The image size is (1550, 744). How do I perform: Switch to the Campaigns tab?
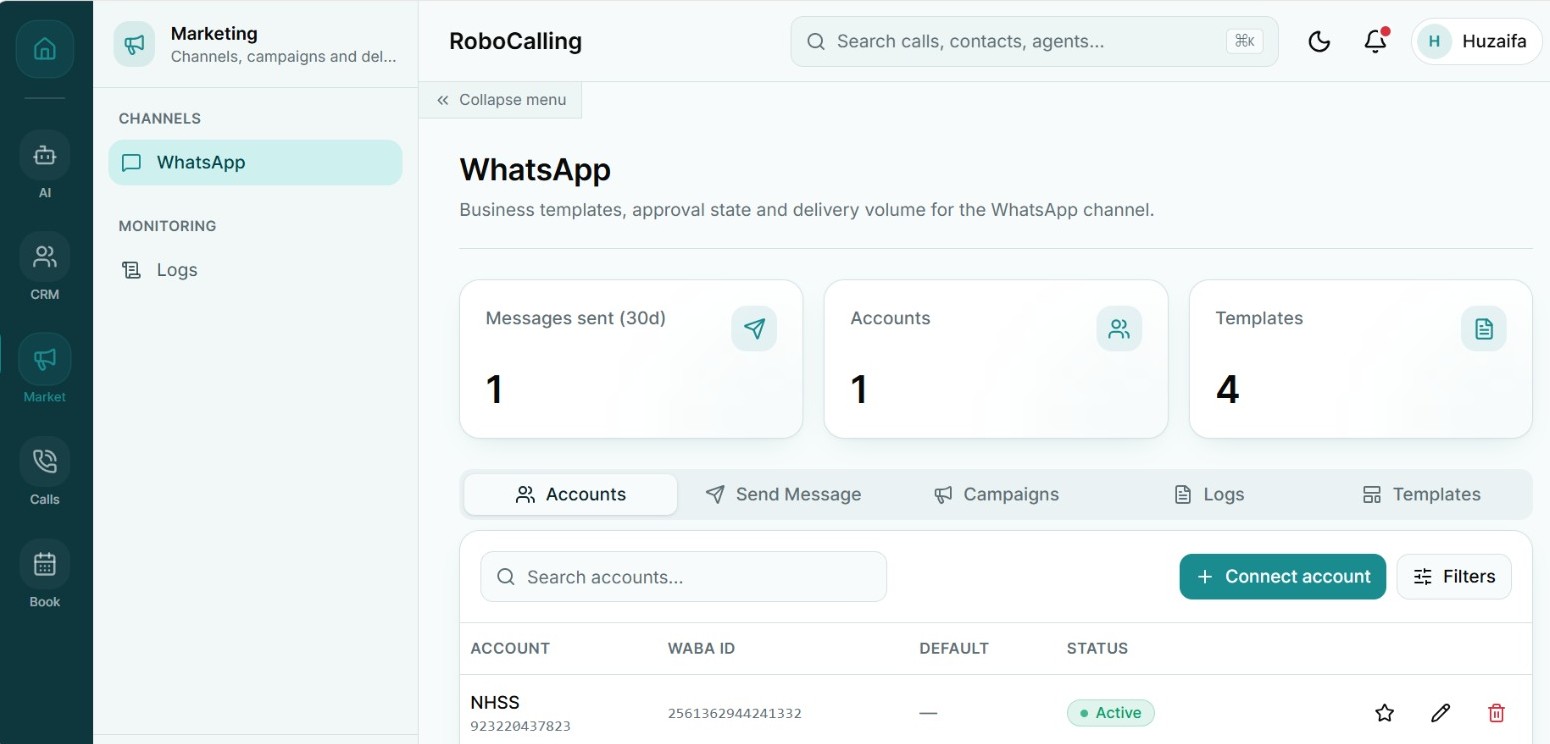click(x=996, y=494)
